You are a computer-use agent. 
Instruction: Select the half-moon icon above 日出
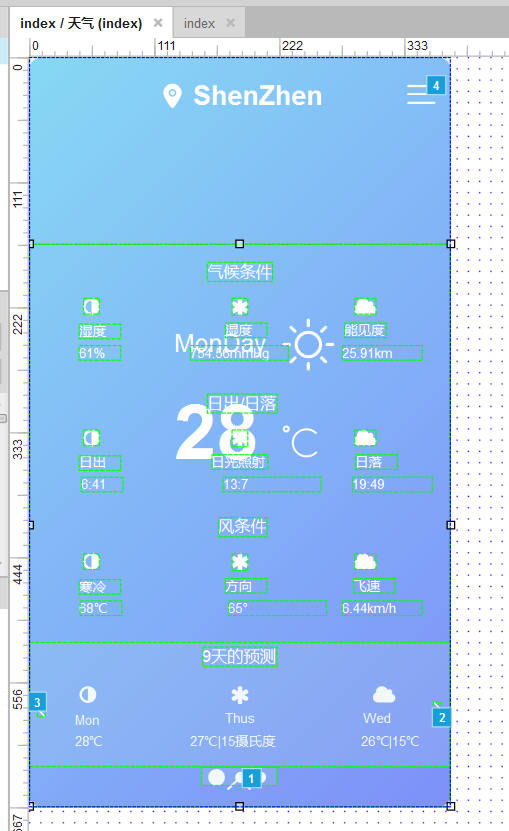pos(91,438)
